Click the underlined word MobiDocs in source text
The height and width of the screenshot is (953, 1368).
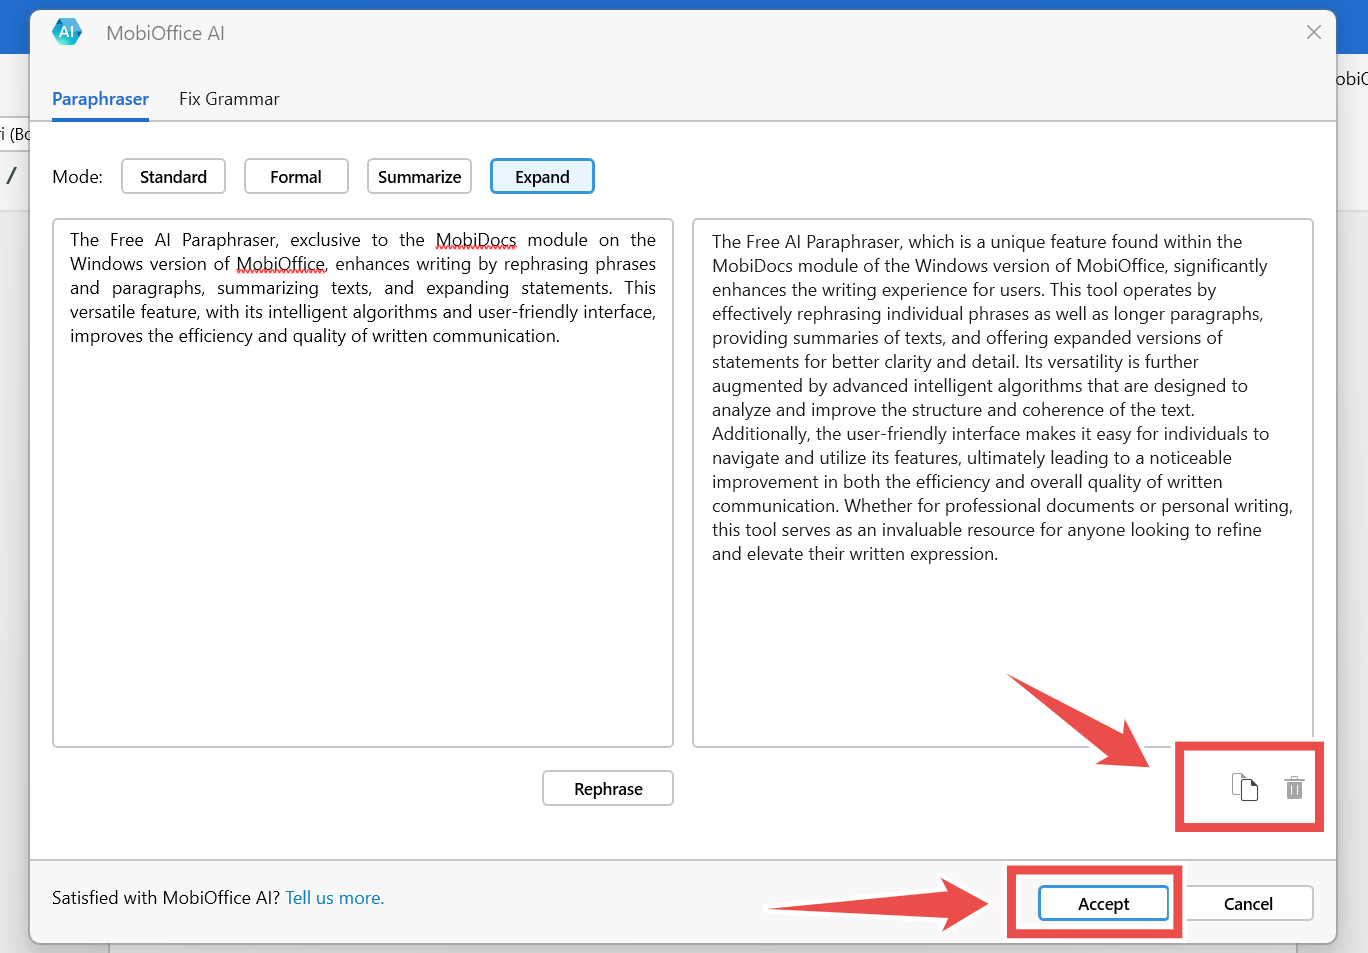click(x=476, y=240)
